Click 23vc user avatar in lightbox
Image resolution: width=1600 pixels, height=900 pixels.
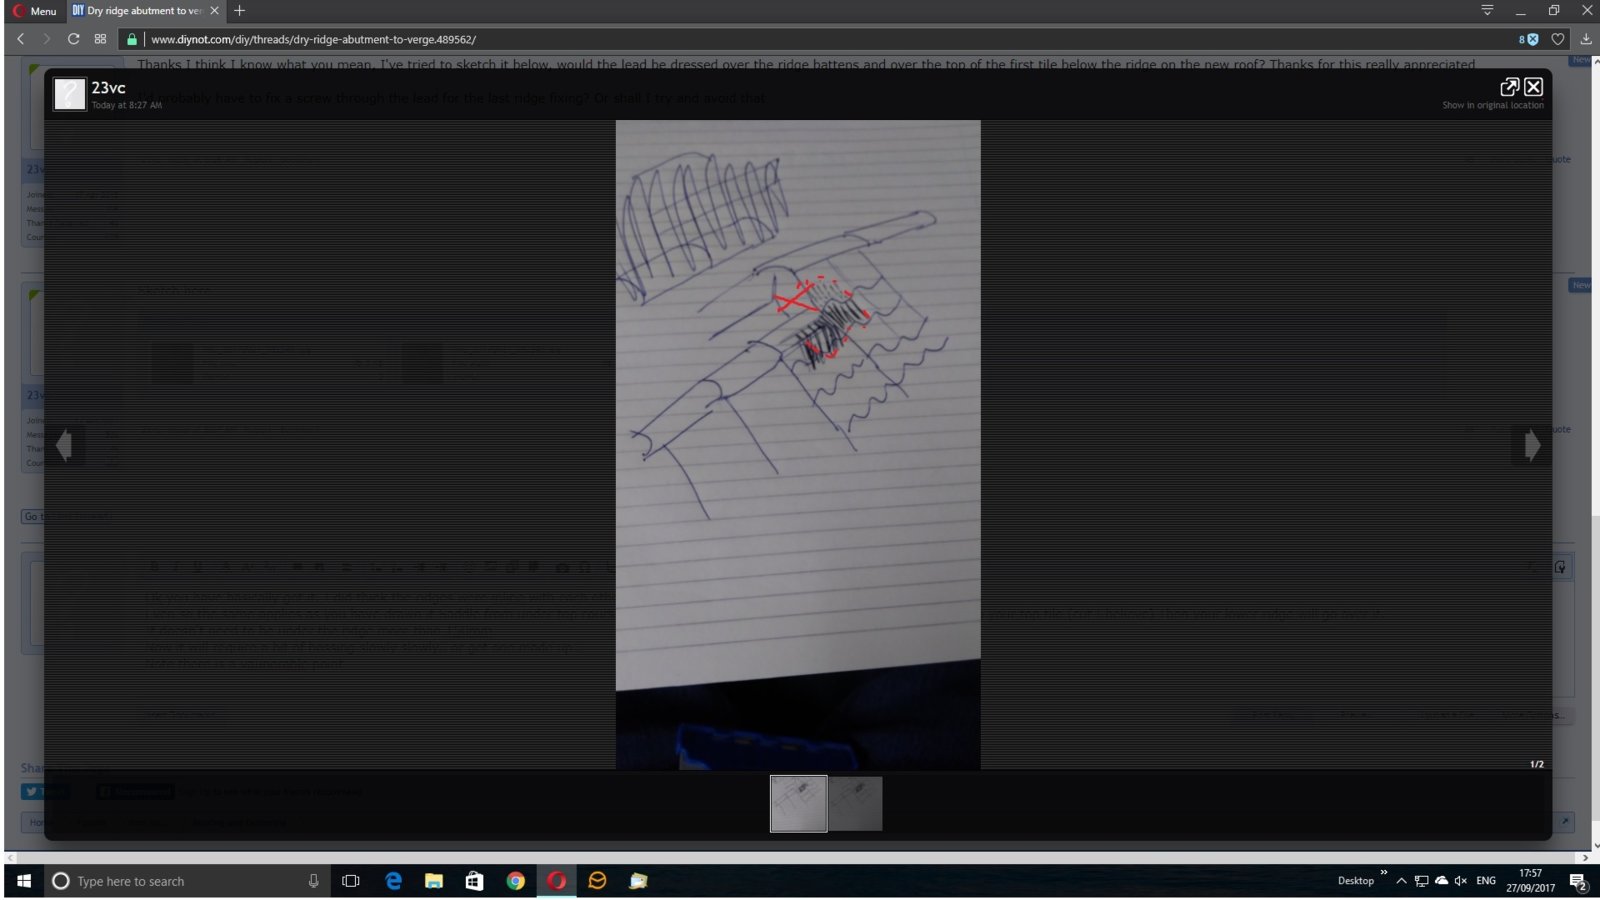pyautogui.click(x=69, y=94)
